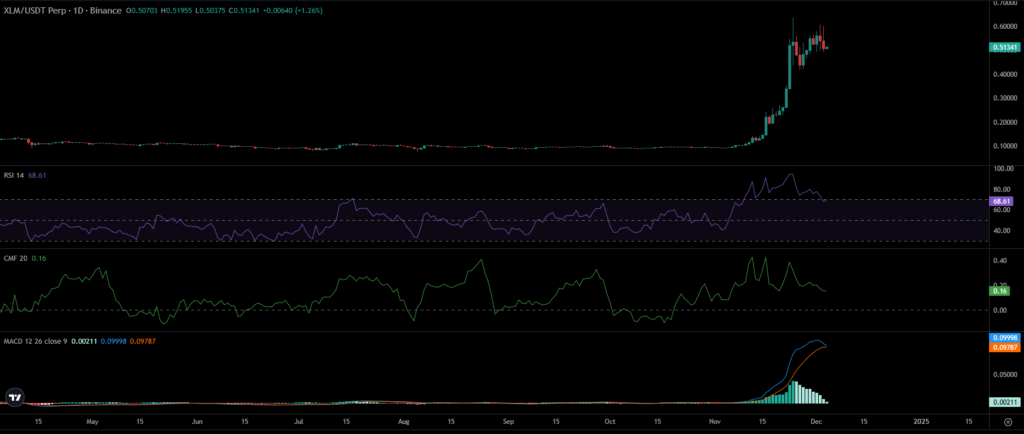This screenshot has height=434, width=1024.
Task: Click the CMF 0.00 scale label
Action: point(1002,310)
